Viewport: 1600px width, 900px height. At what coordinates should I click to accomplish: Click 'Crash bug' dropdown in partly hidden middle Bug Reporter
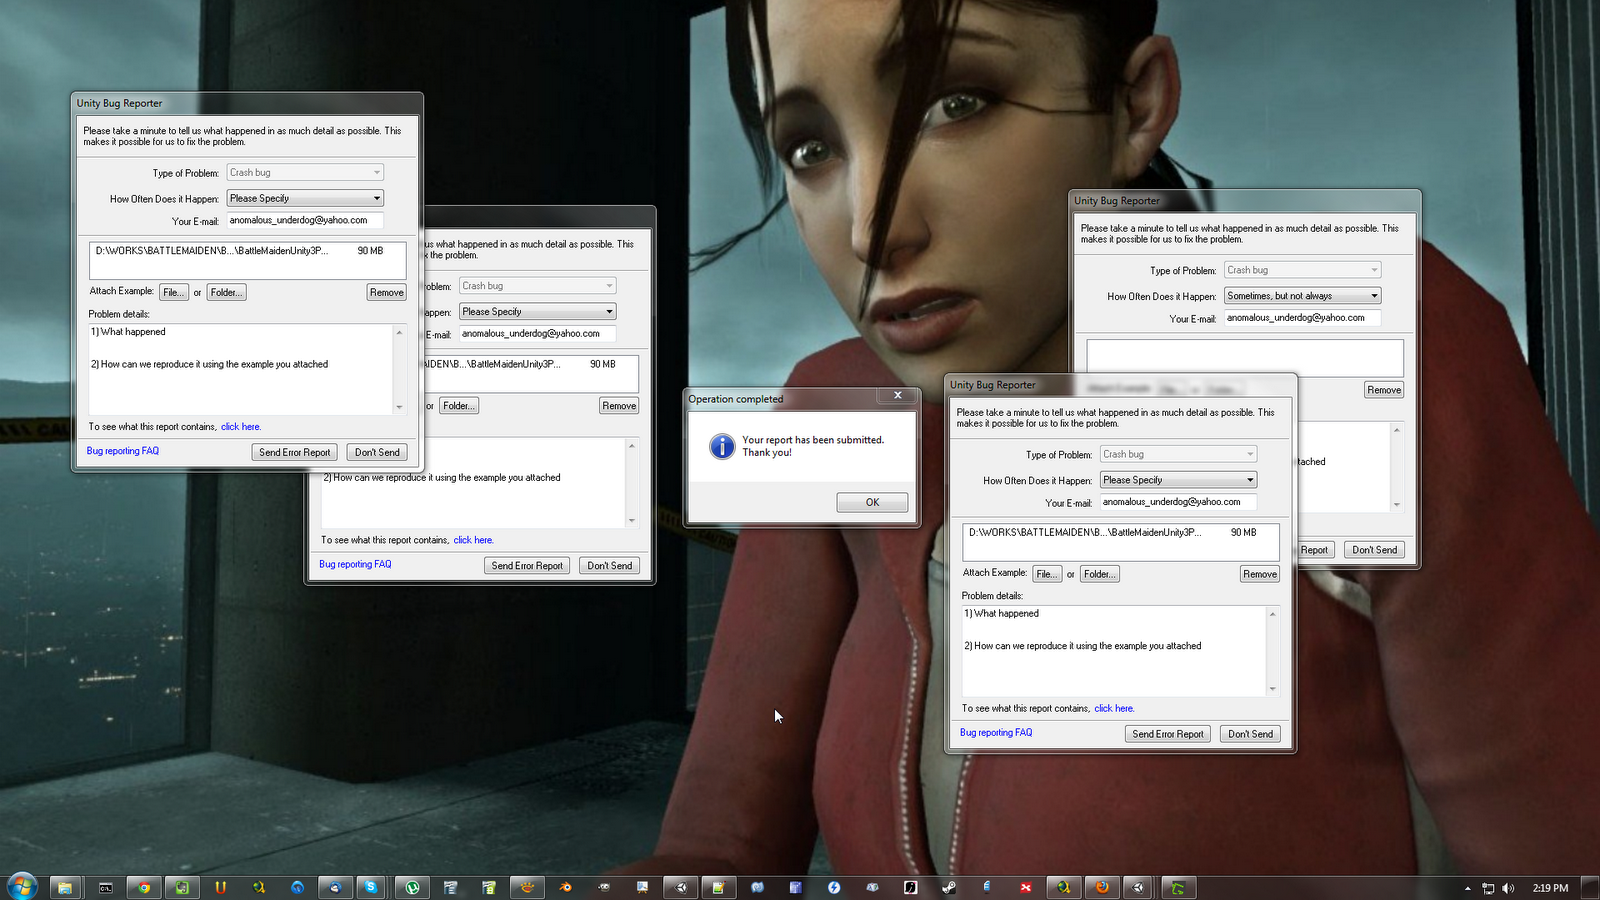(538, 286)
